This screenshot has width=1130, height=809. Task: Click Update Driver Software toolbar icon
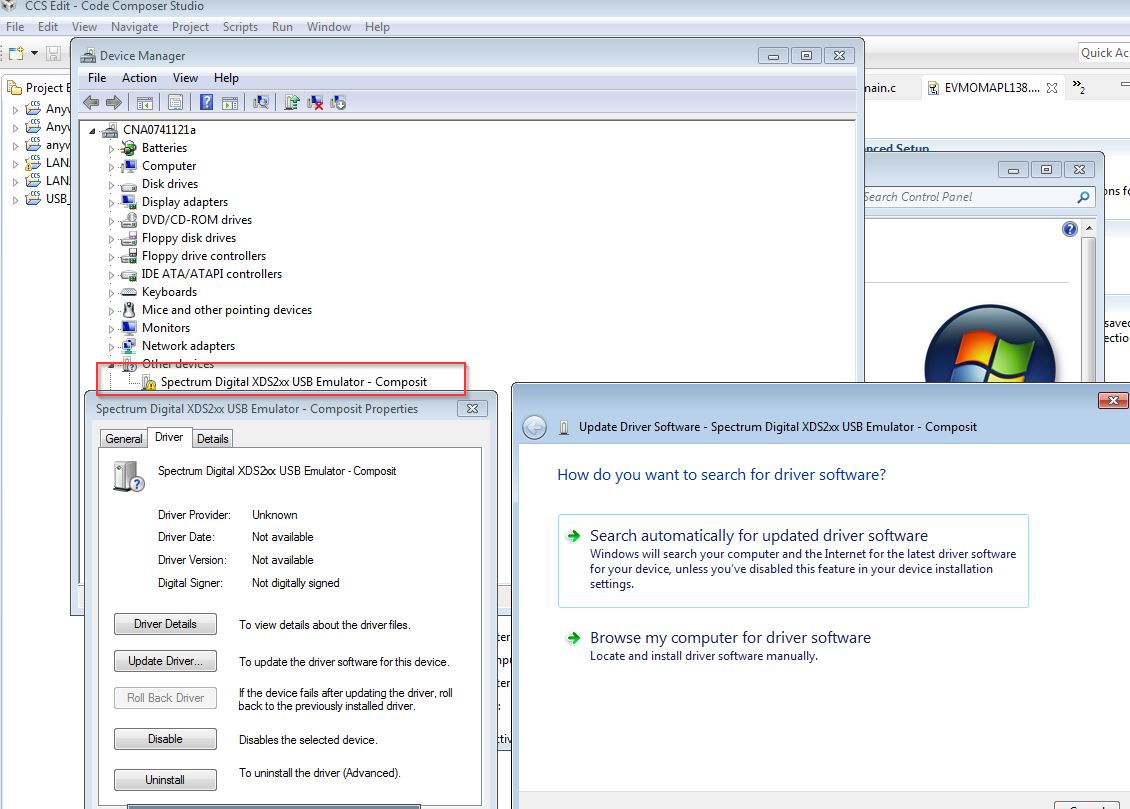tap(292, 102)
